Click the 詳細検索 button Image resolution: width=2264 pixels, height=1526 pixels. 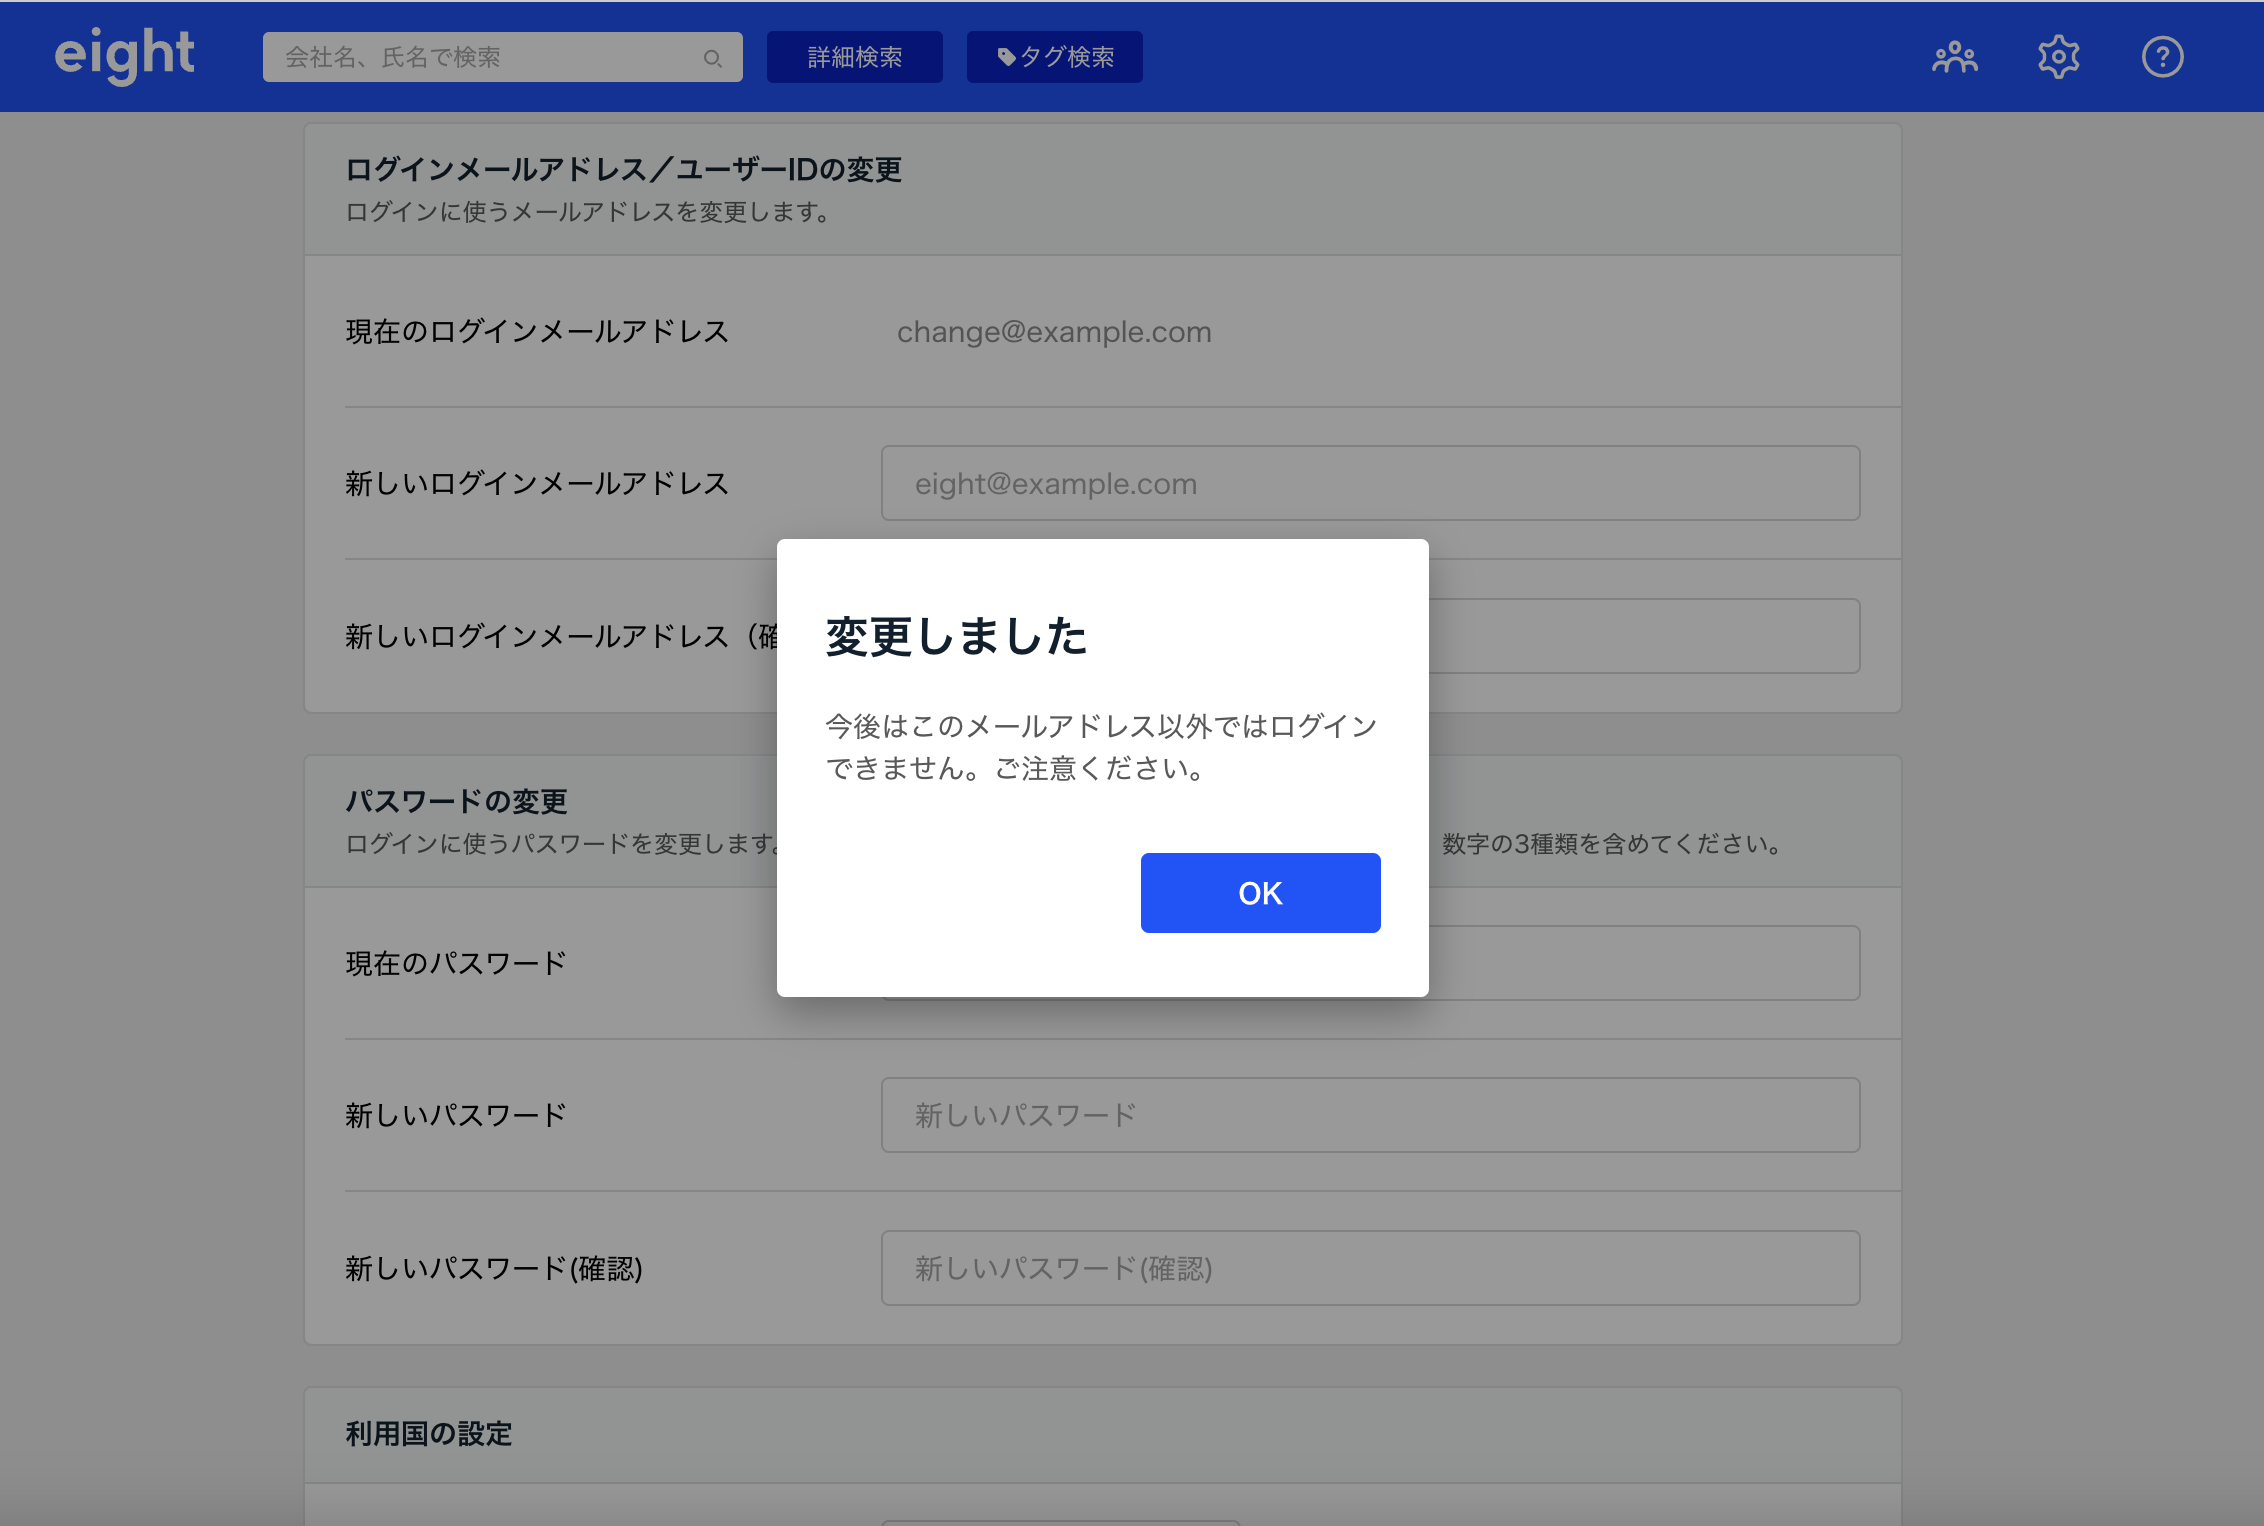pyautogui.click(x=854, y=57)
